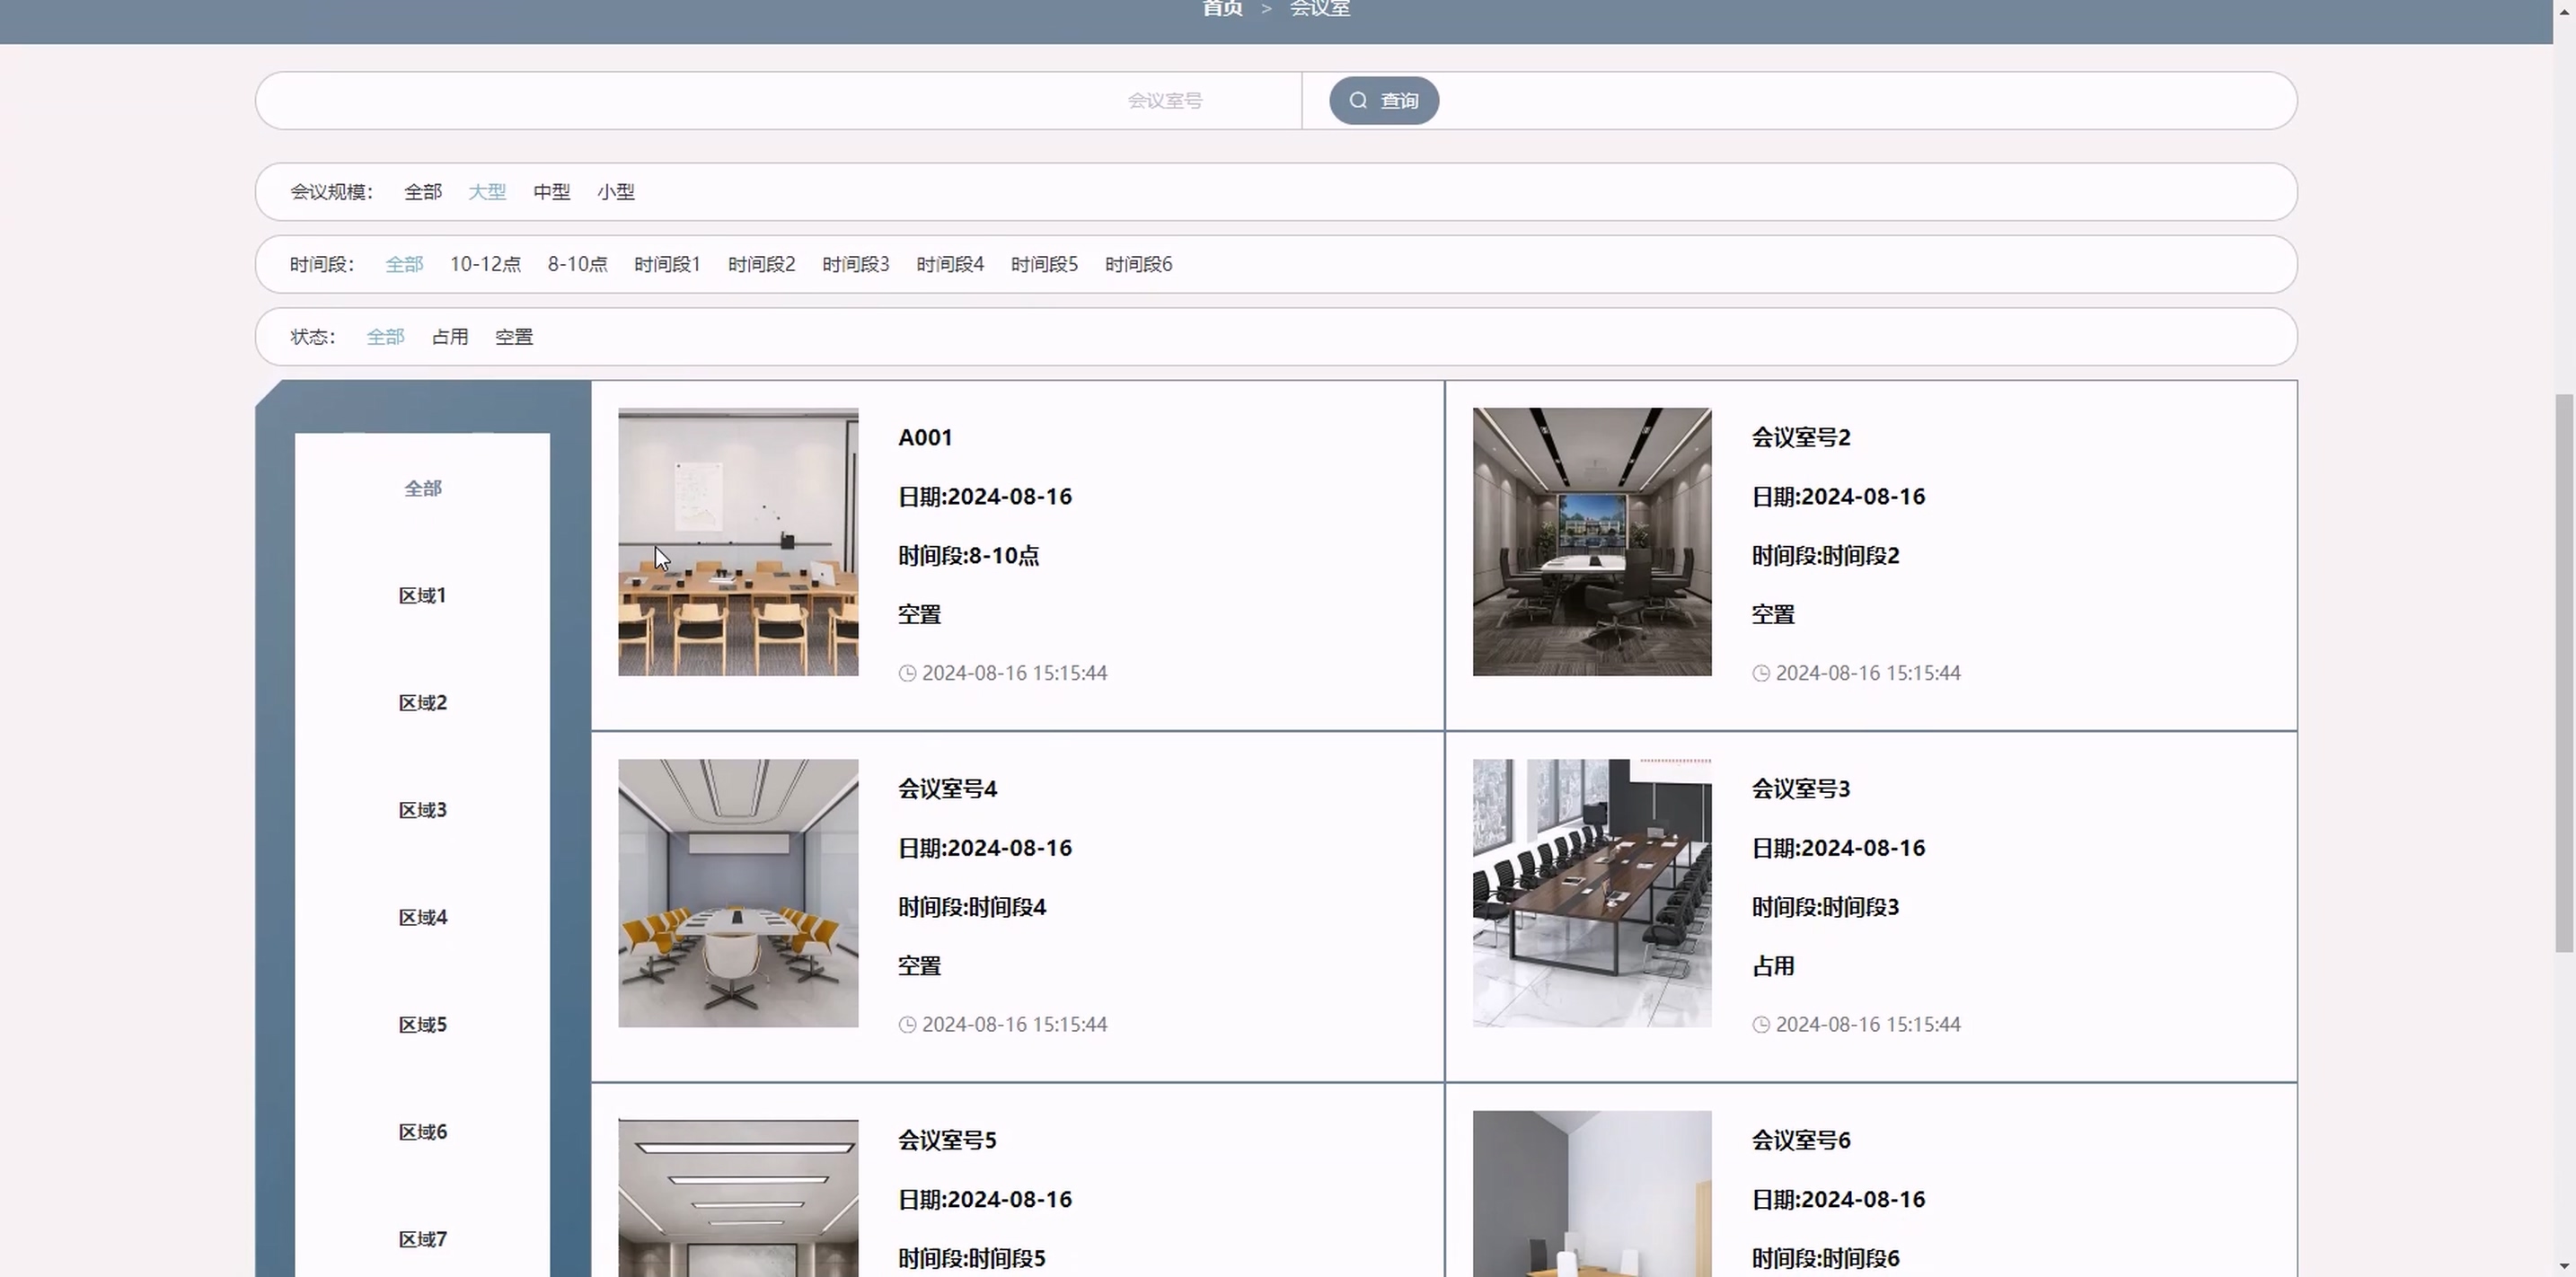2576x1277 pixels.
Task: Click the clock icon under 会议室号4
Action: [907, 1024]
